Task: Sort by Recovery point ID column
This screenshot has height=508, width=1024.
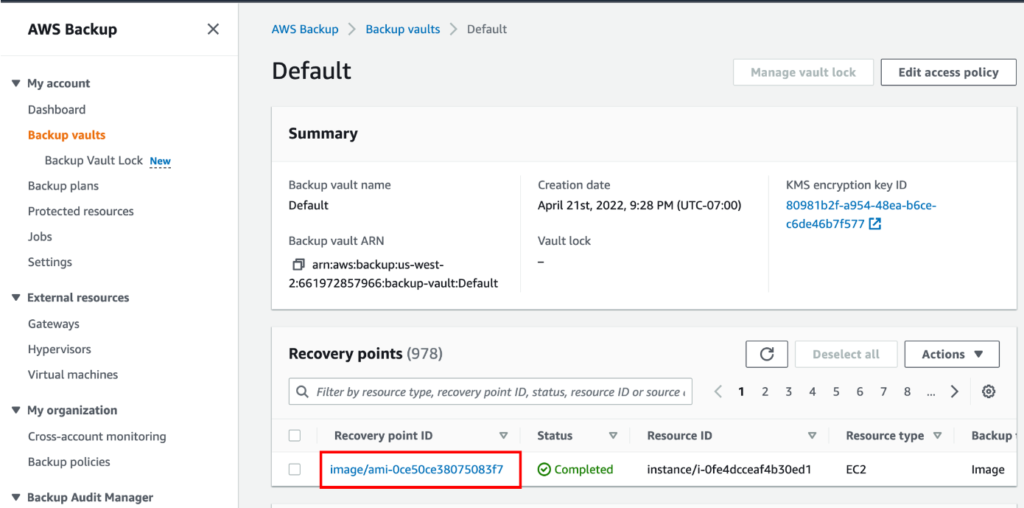Action: (x=503, y=436)
